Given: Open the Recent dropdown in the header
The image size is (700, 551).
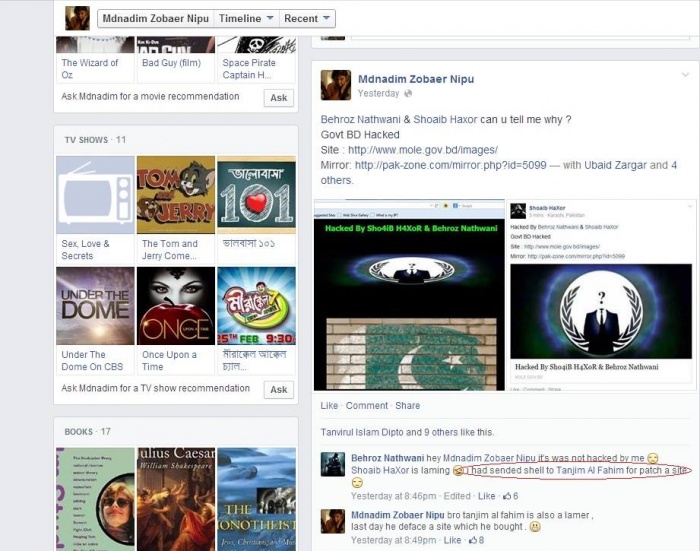Looking at the screenshot, I should point(307,19).
